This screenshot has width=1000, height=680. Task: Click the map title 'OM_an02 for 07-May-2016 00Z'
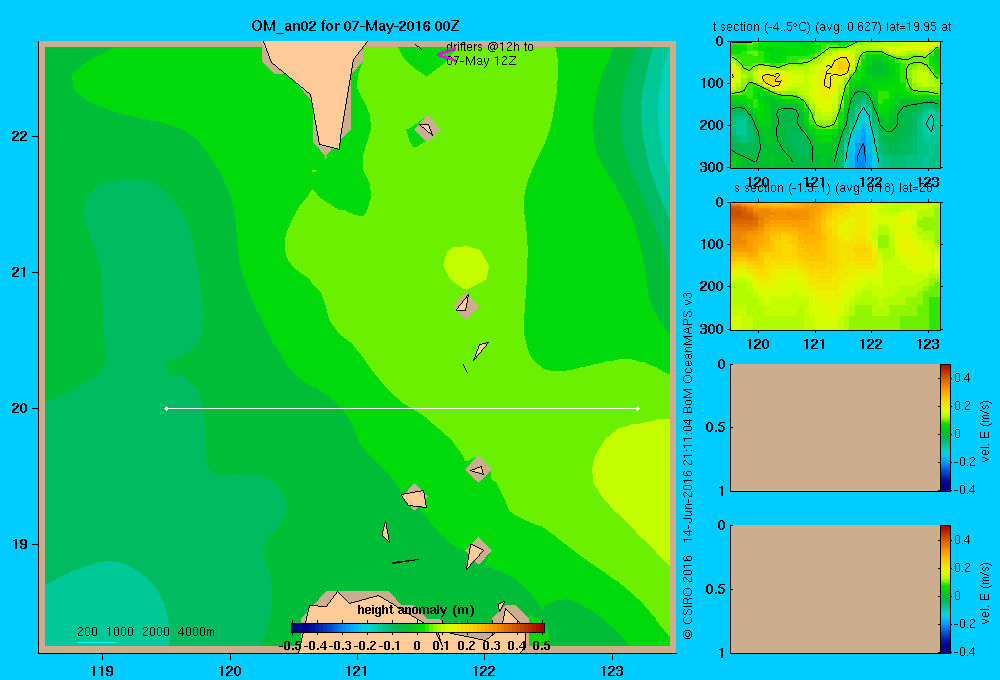(355, 26)
